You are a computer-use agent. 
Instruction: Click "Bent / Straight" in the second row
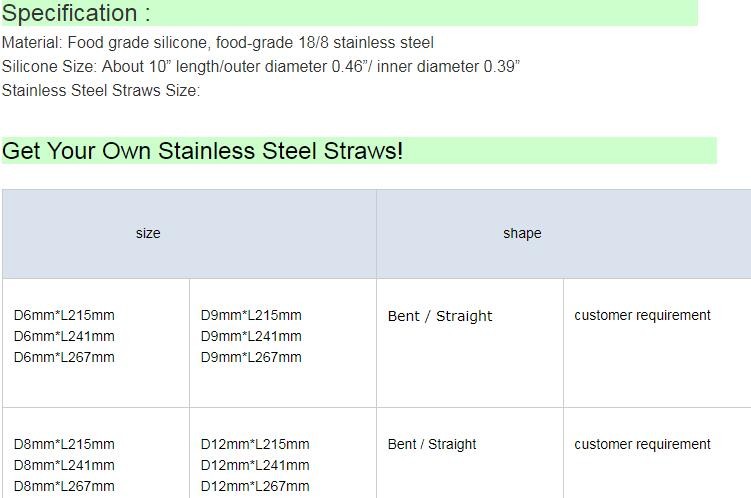click(x=432, y=444)
